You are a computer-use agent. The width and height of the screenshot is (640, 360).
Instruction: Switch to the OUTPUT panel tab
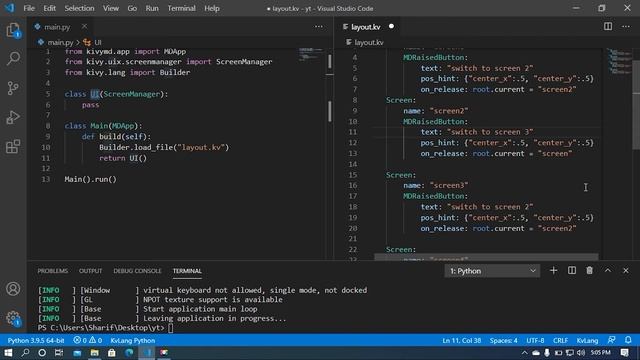[90, 271]
